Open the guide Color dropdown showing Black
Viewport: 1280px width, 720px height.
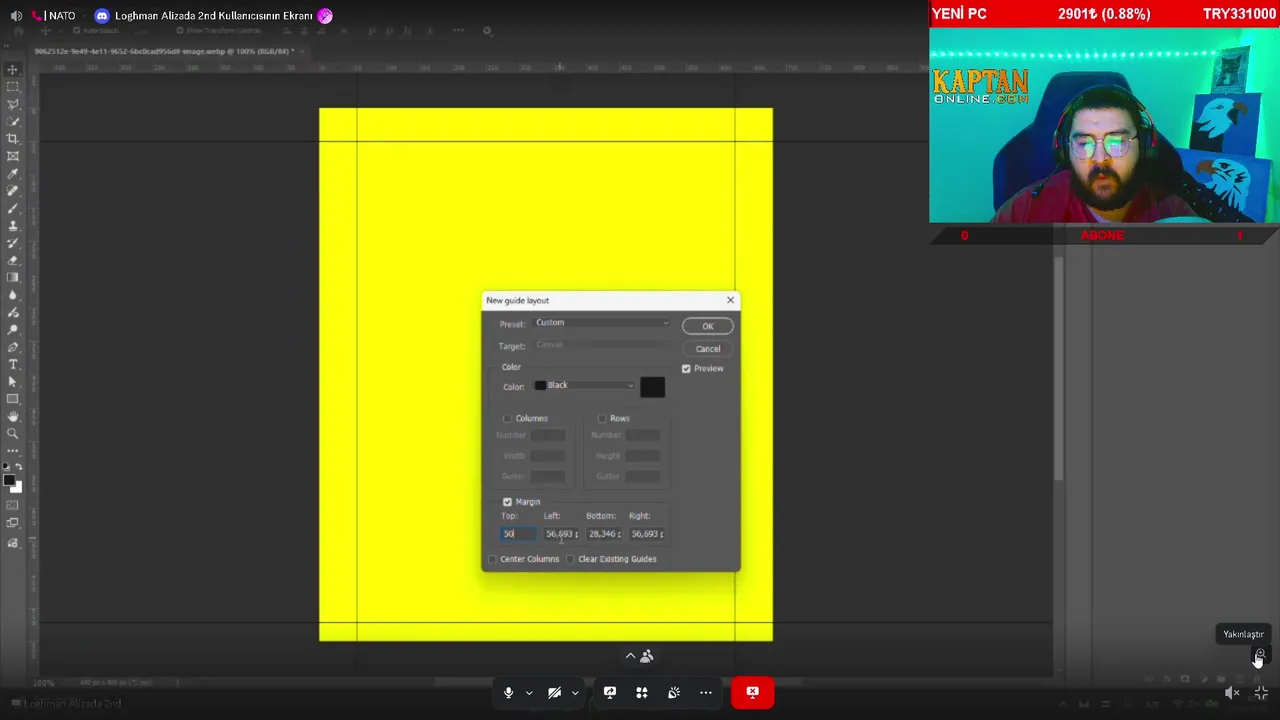click(x=584, y=385)
